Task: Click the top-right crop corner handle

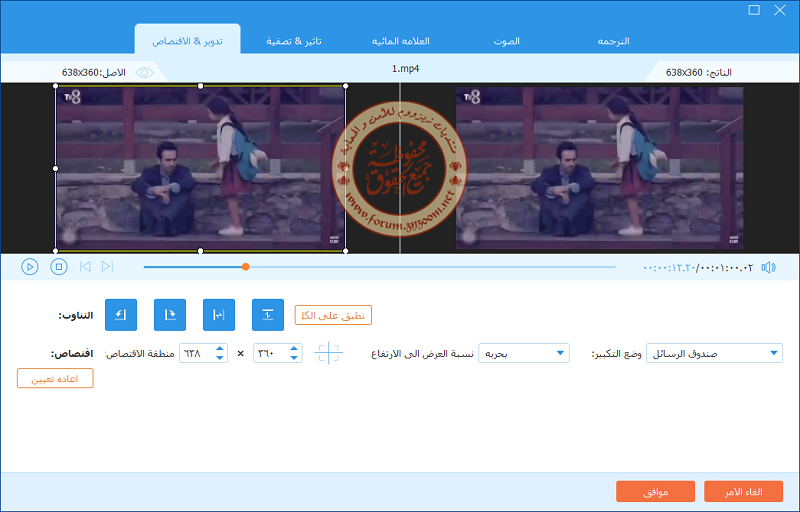Action: click(x=346, y=86)
